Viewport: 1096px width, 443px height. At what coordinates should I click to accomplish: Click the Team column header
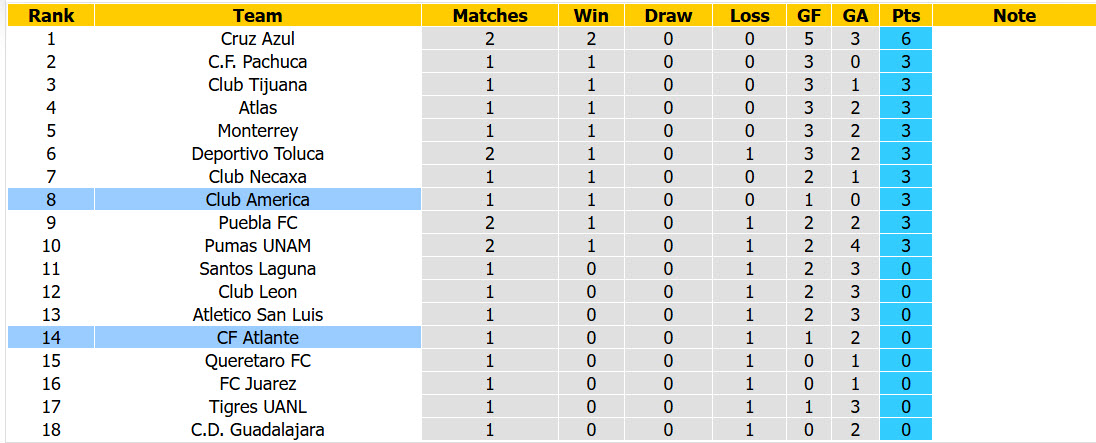[x=258, y=16]
